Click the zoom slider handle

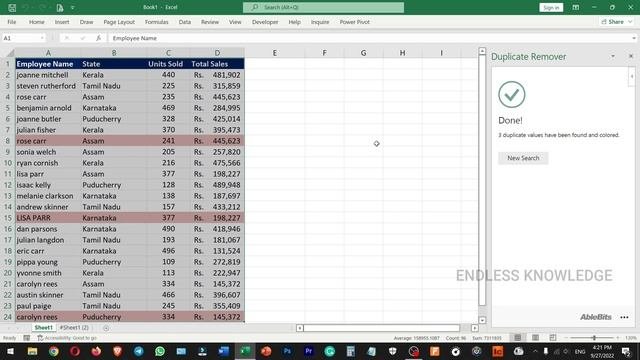coord(594,338)
